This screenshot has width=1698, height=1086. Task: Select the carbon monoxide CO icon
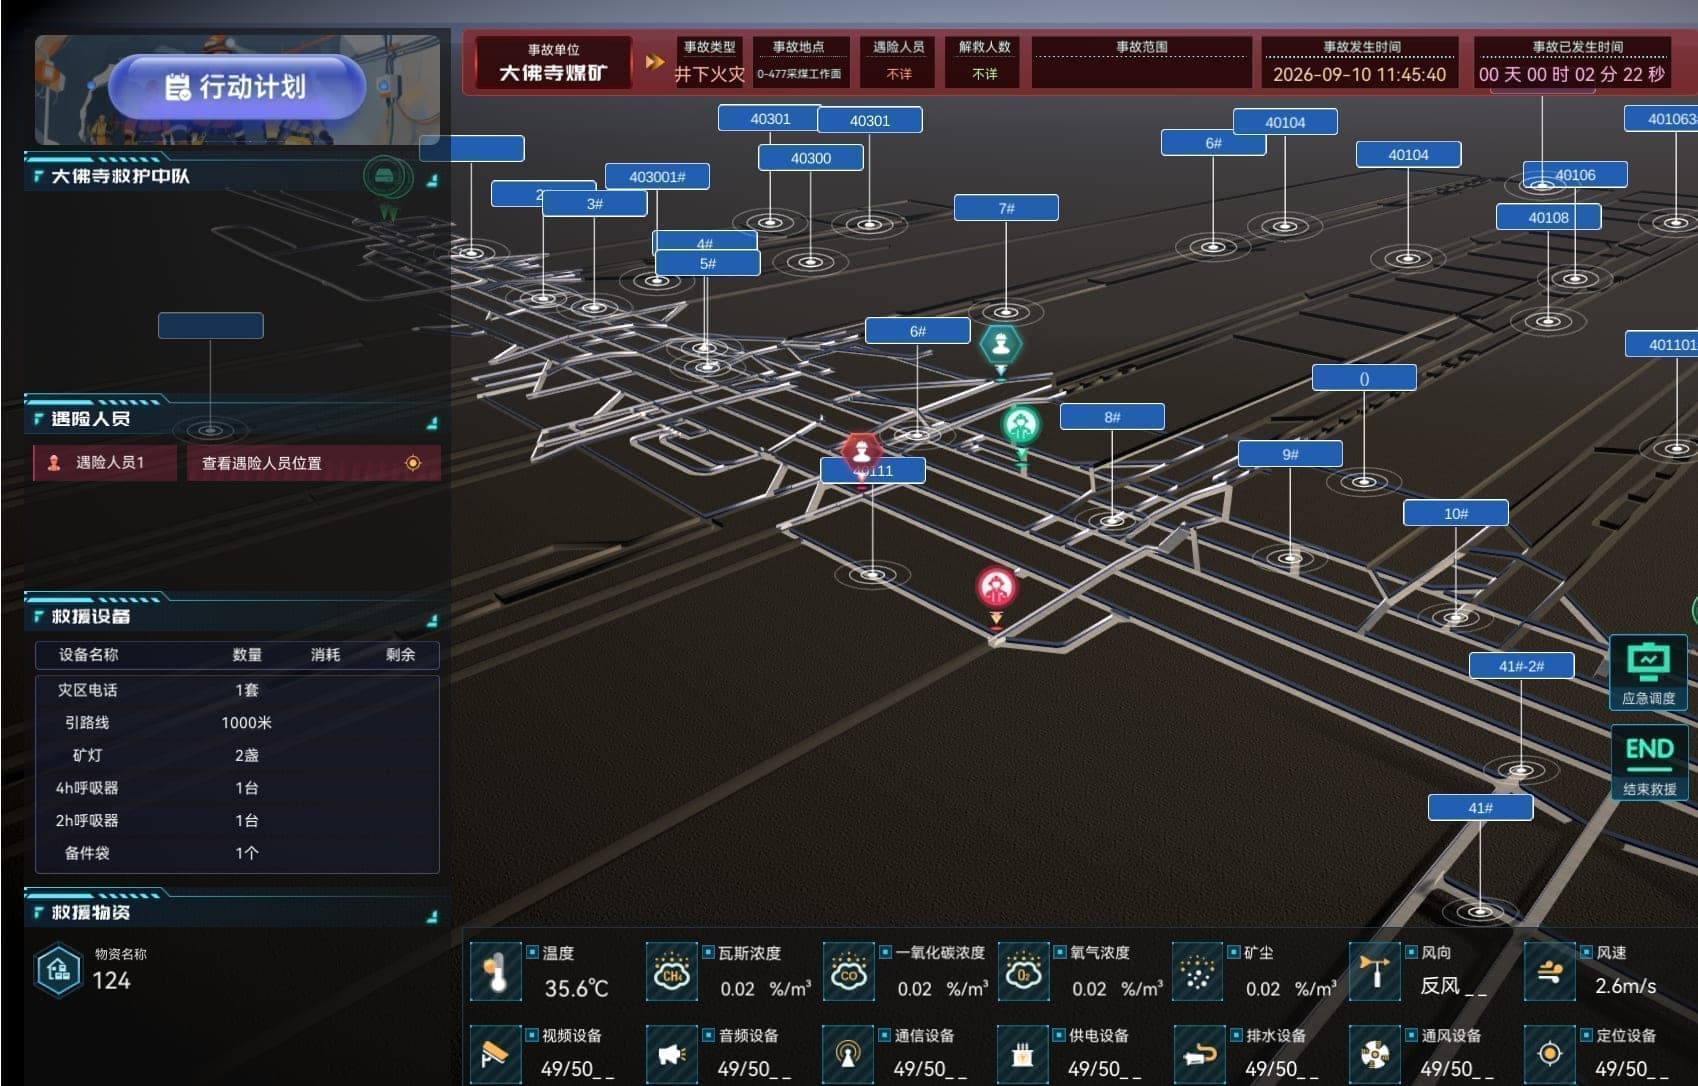click(x=848, y=972)
